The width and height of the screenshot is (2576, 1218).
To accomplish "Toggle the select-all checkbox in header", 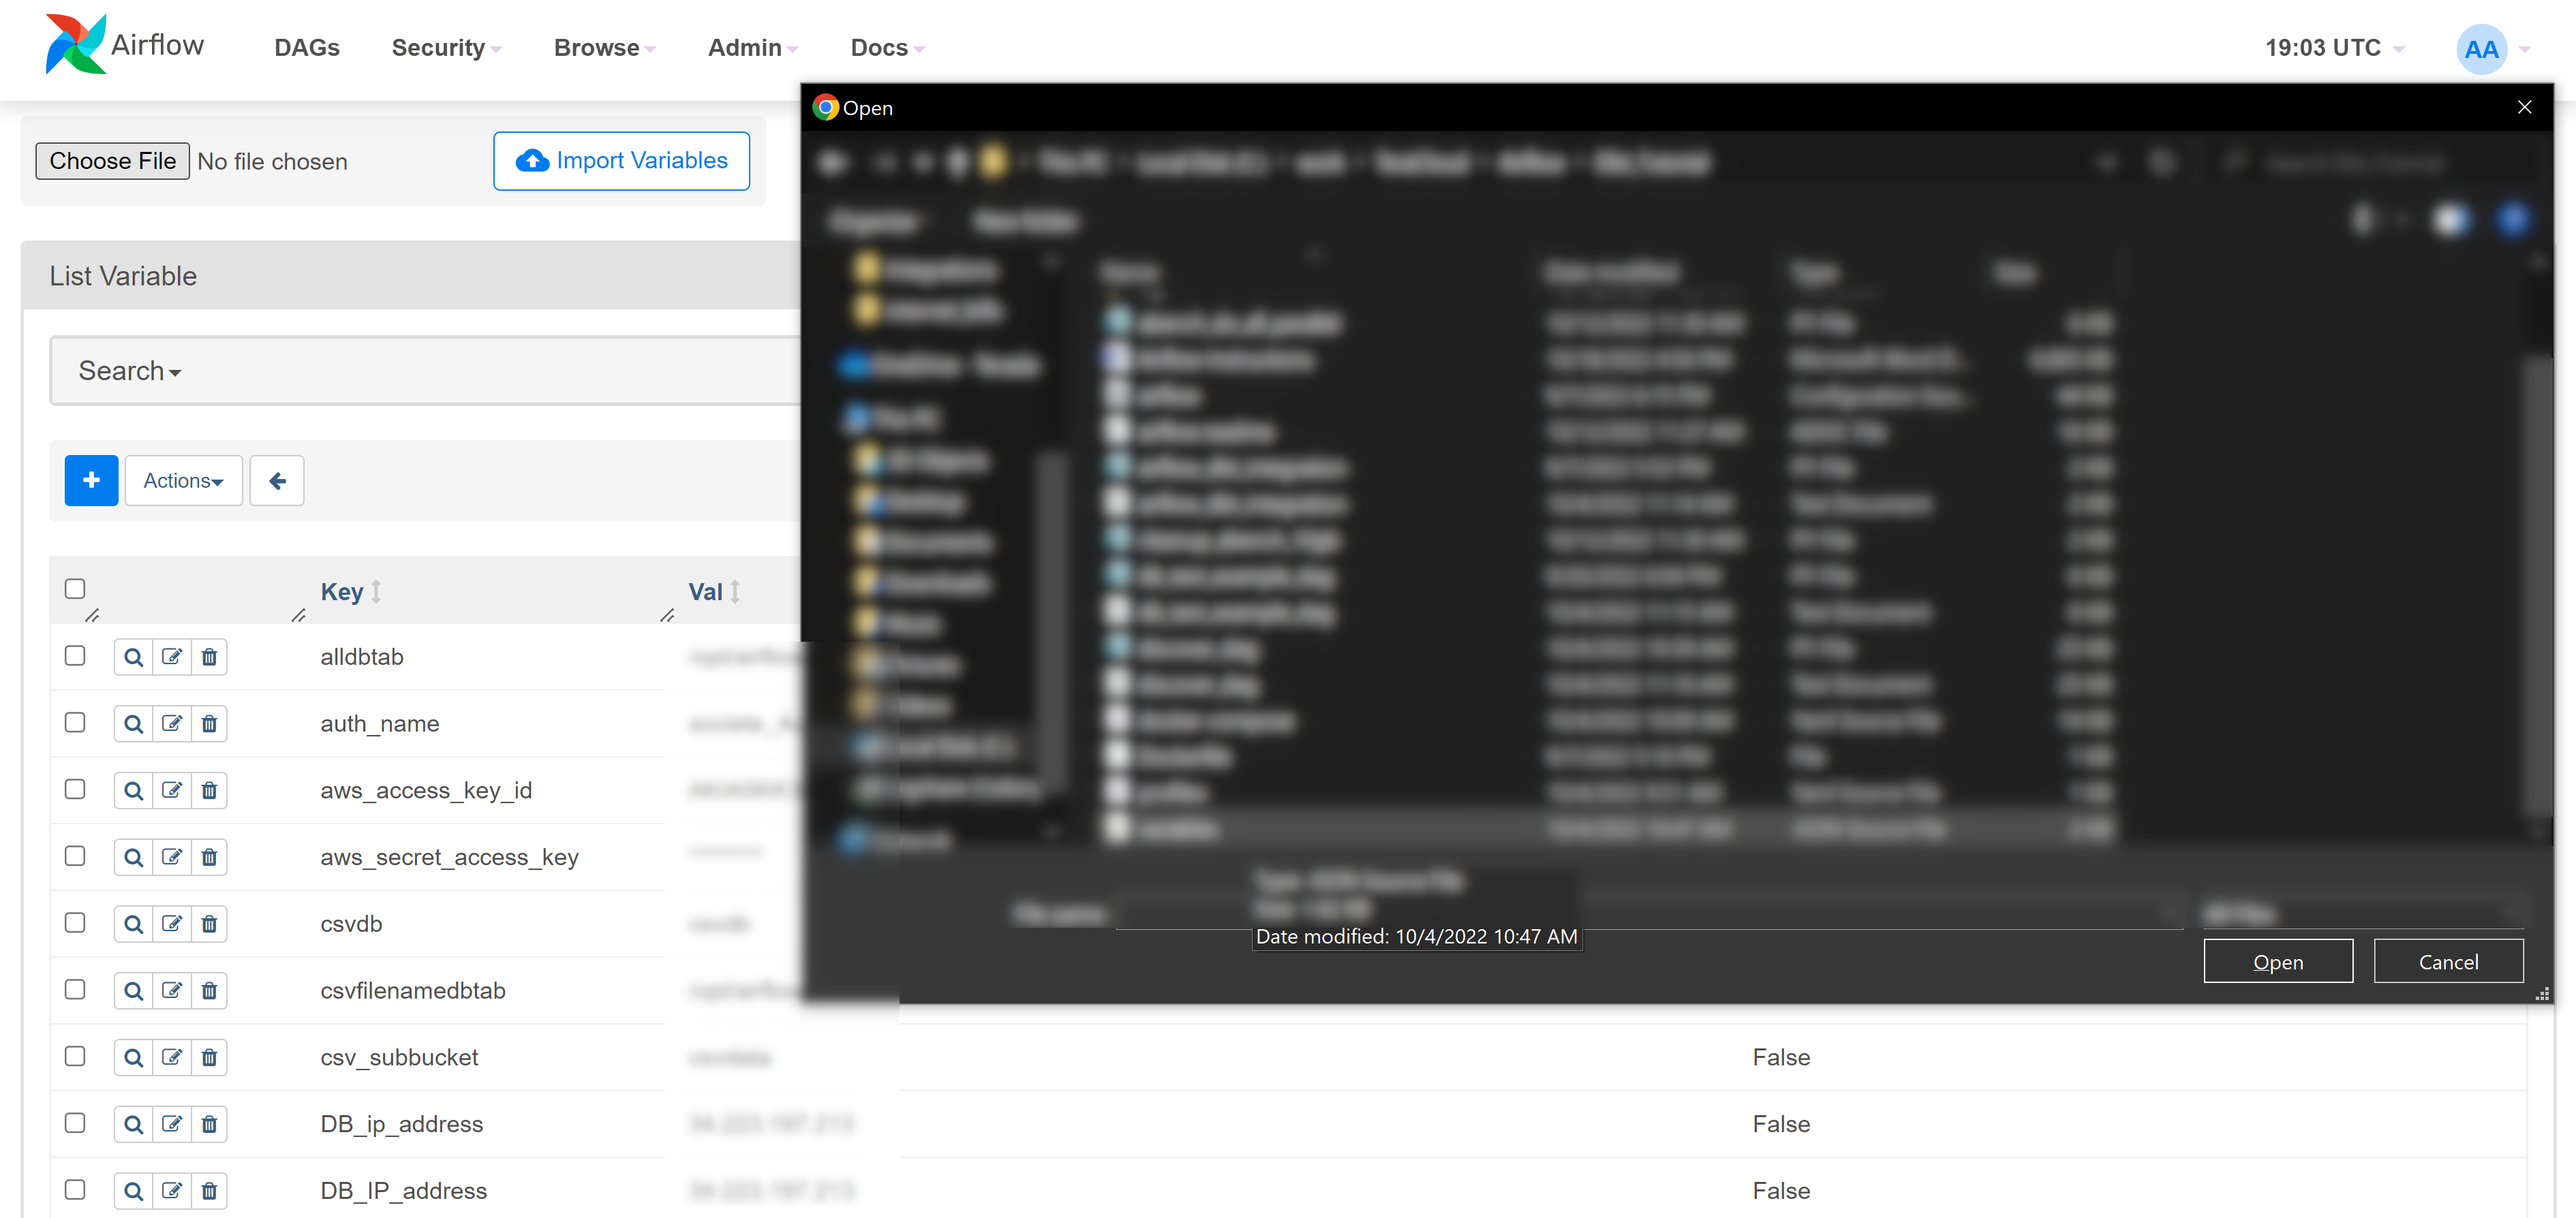I will (x=76, y=588).
